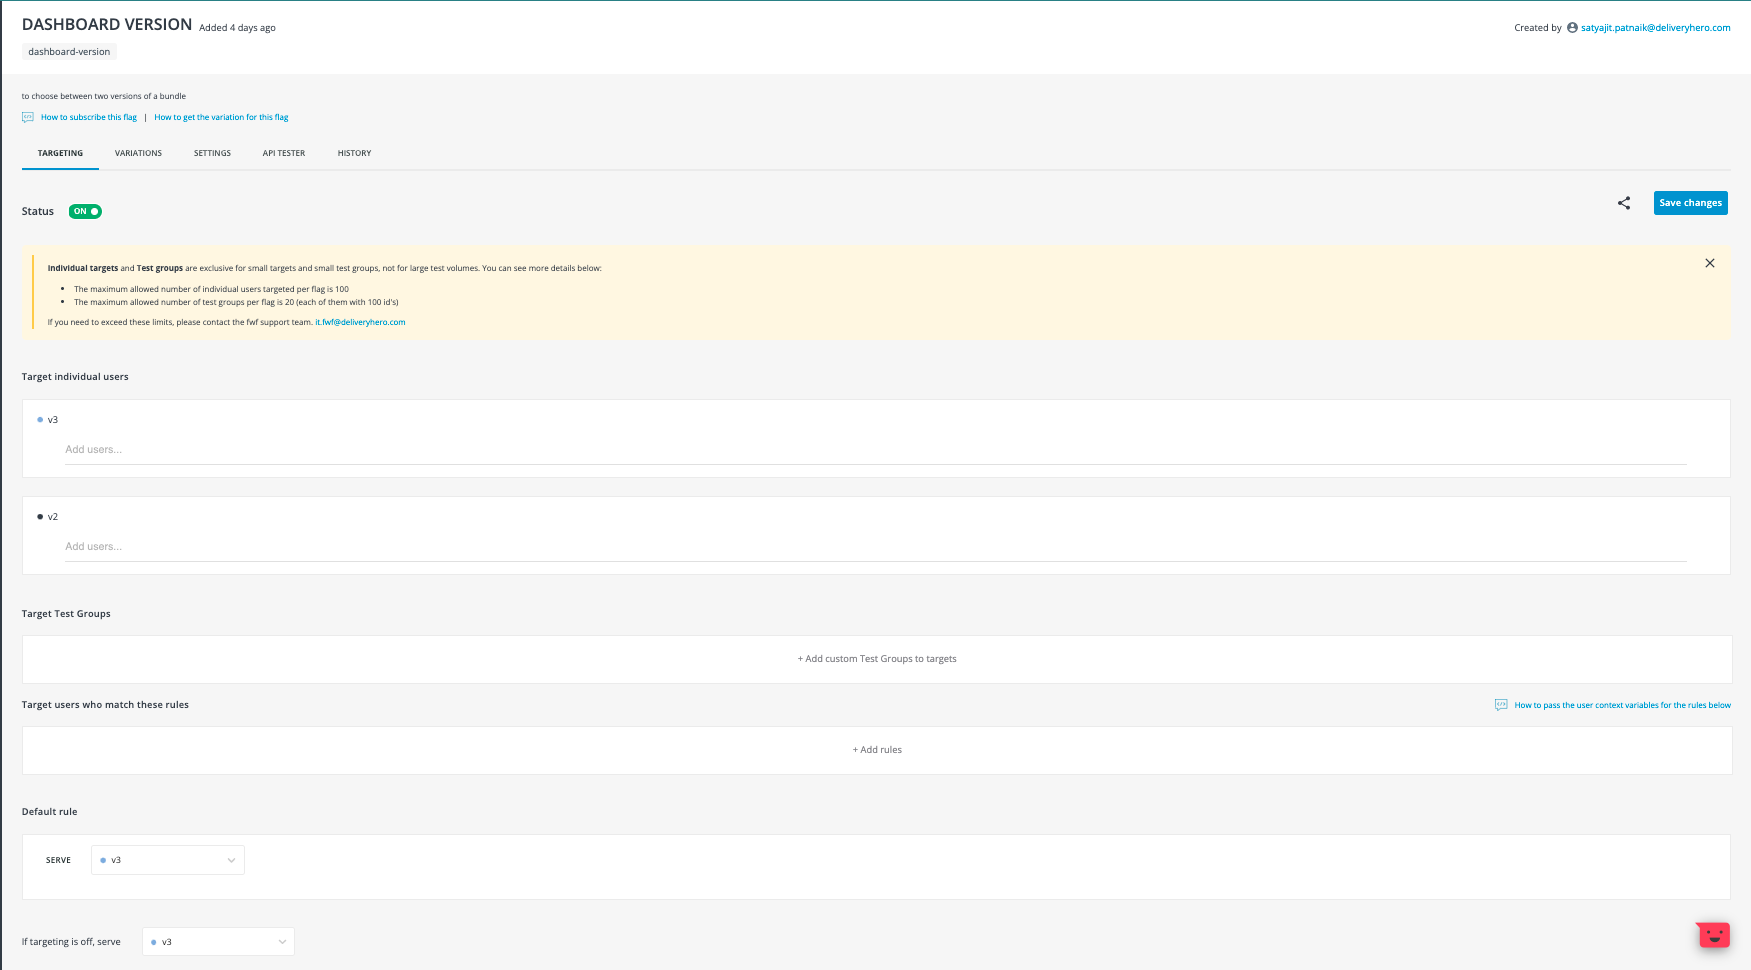Open 'How to get the variation' link
1751x970 pixels.
point(221,117)
